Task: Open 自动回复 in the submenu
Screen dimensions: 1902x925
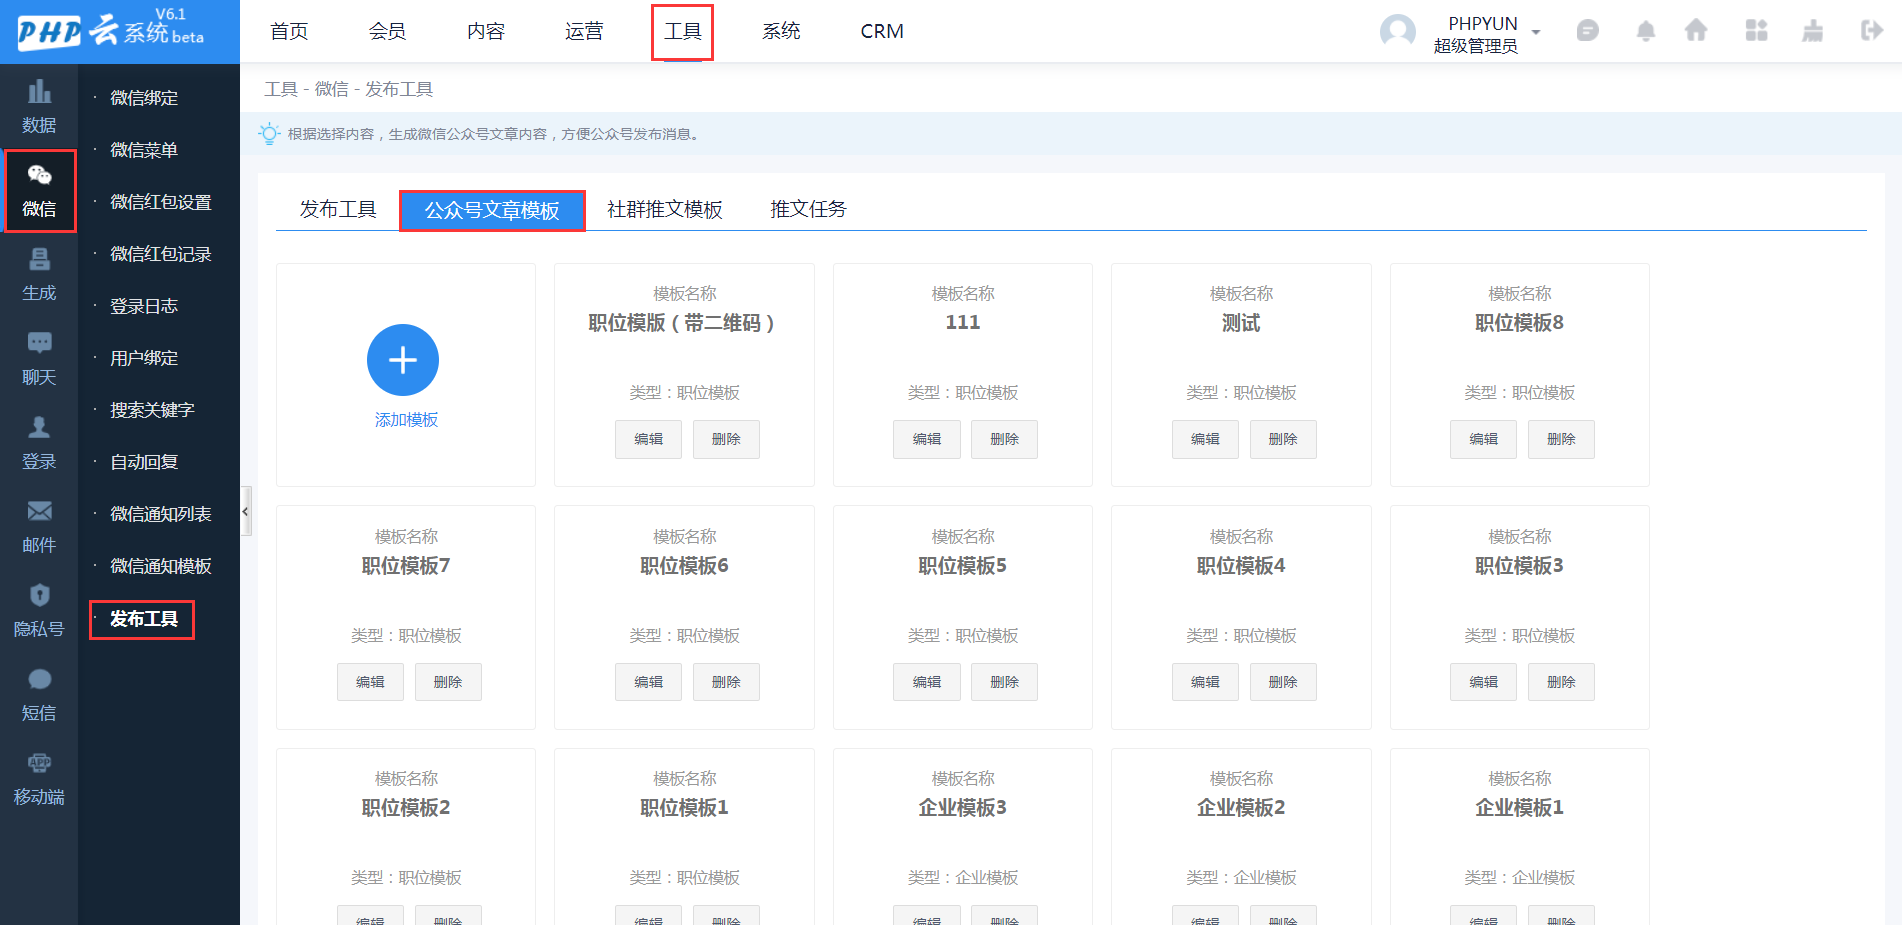Action: [x=144, y=462]
